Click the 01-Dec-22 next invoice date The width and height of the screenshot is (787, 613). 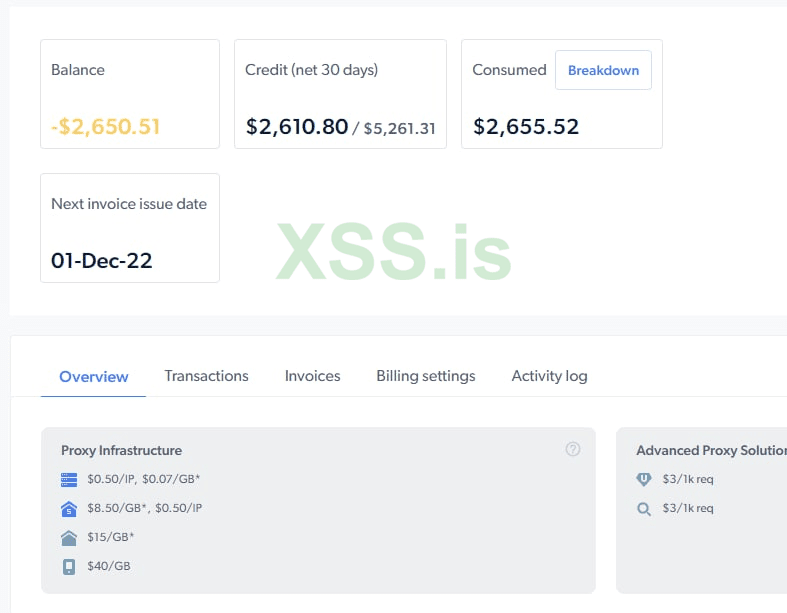102,261
